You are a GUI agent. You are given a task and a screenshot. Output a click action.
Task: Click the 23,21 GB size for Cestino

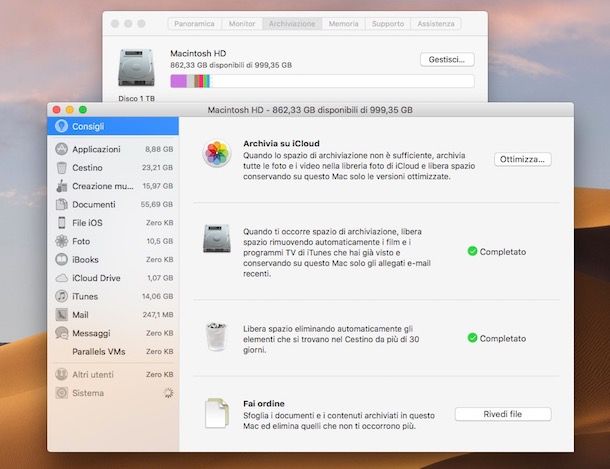point(157,168)
